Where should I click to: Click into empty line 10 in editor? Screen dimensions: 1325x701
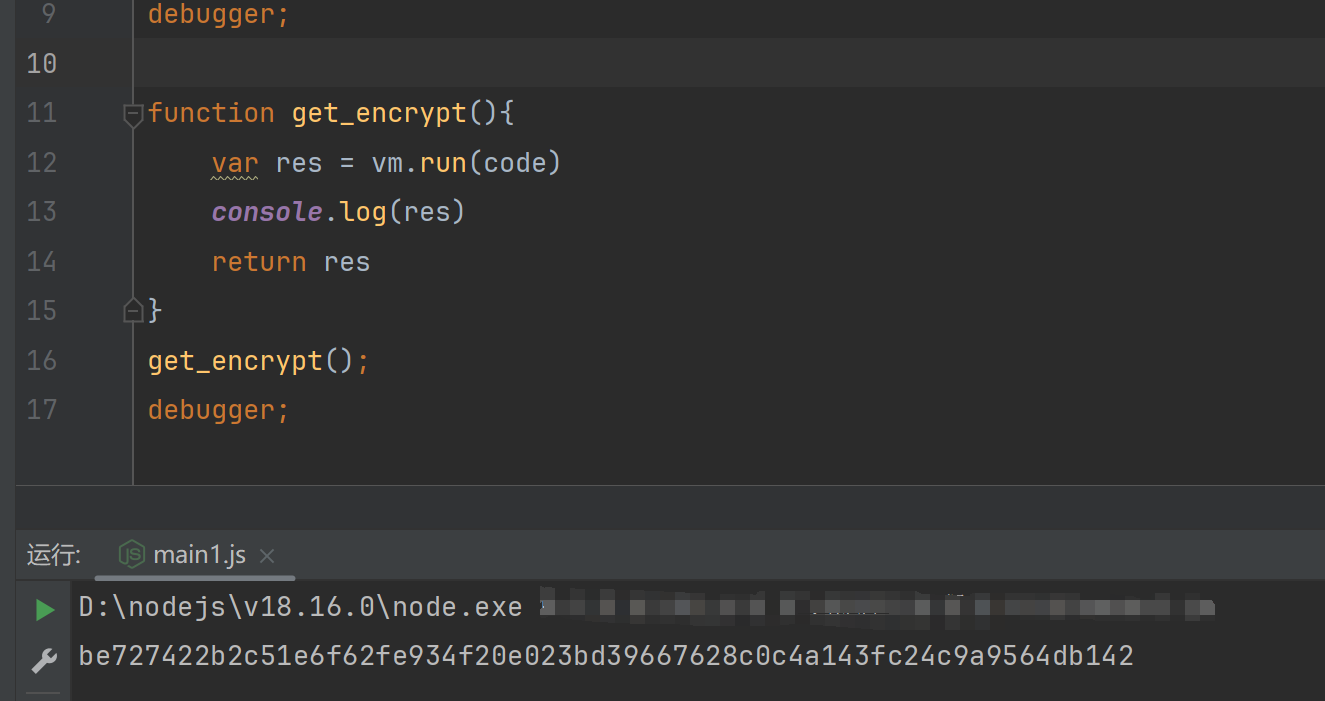tap(730, 64)
